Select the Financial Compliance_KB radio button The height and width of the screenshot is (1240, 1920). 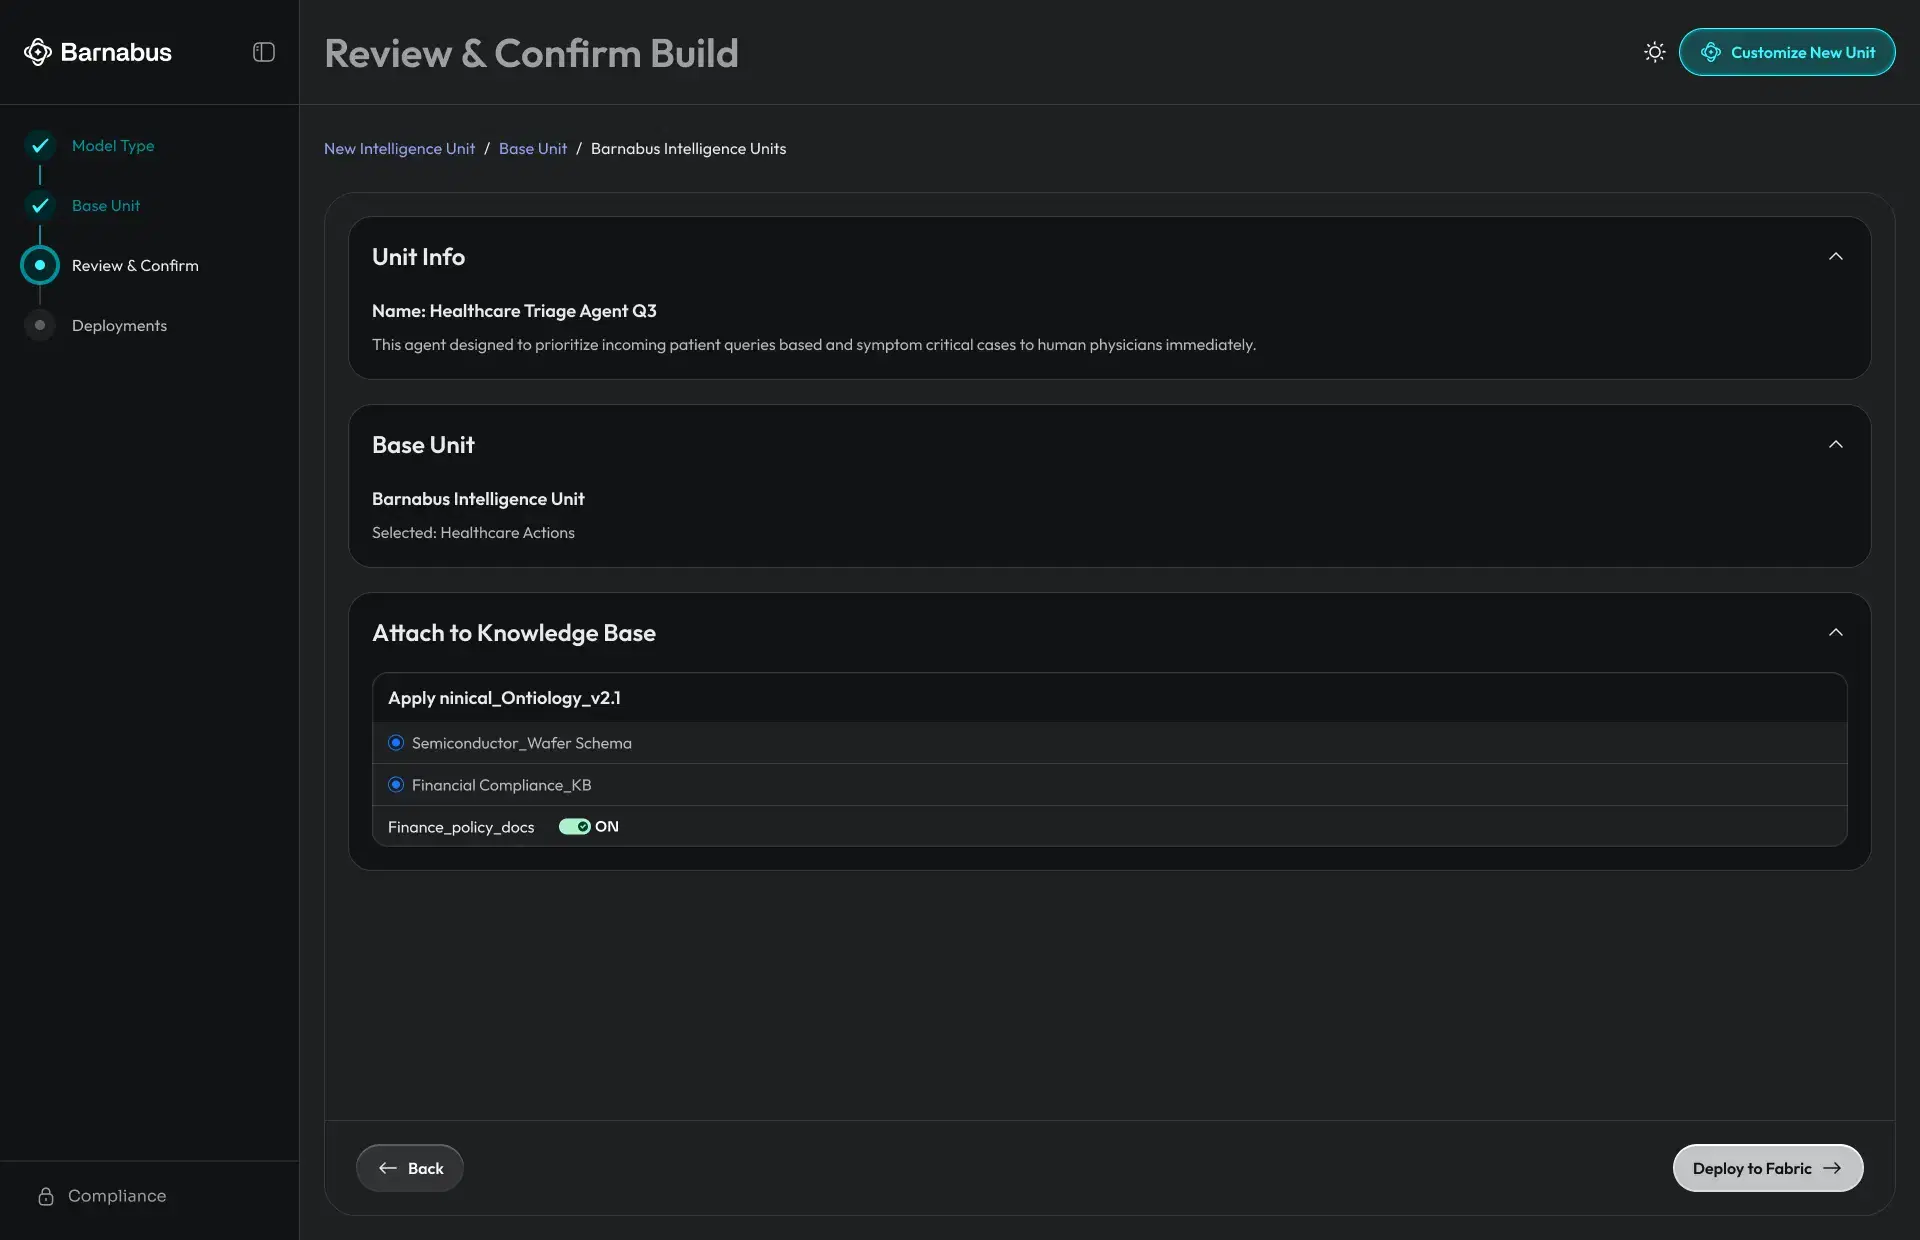coord(395,785)
